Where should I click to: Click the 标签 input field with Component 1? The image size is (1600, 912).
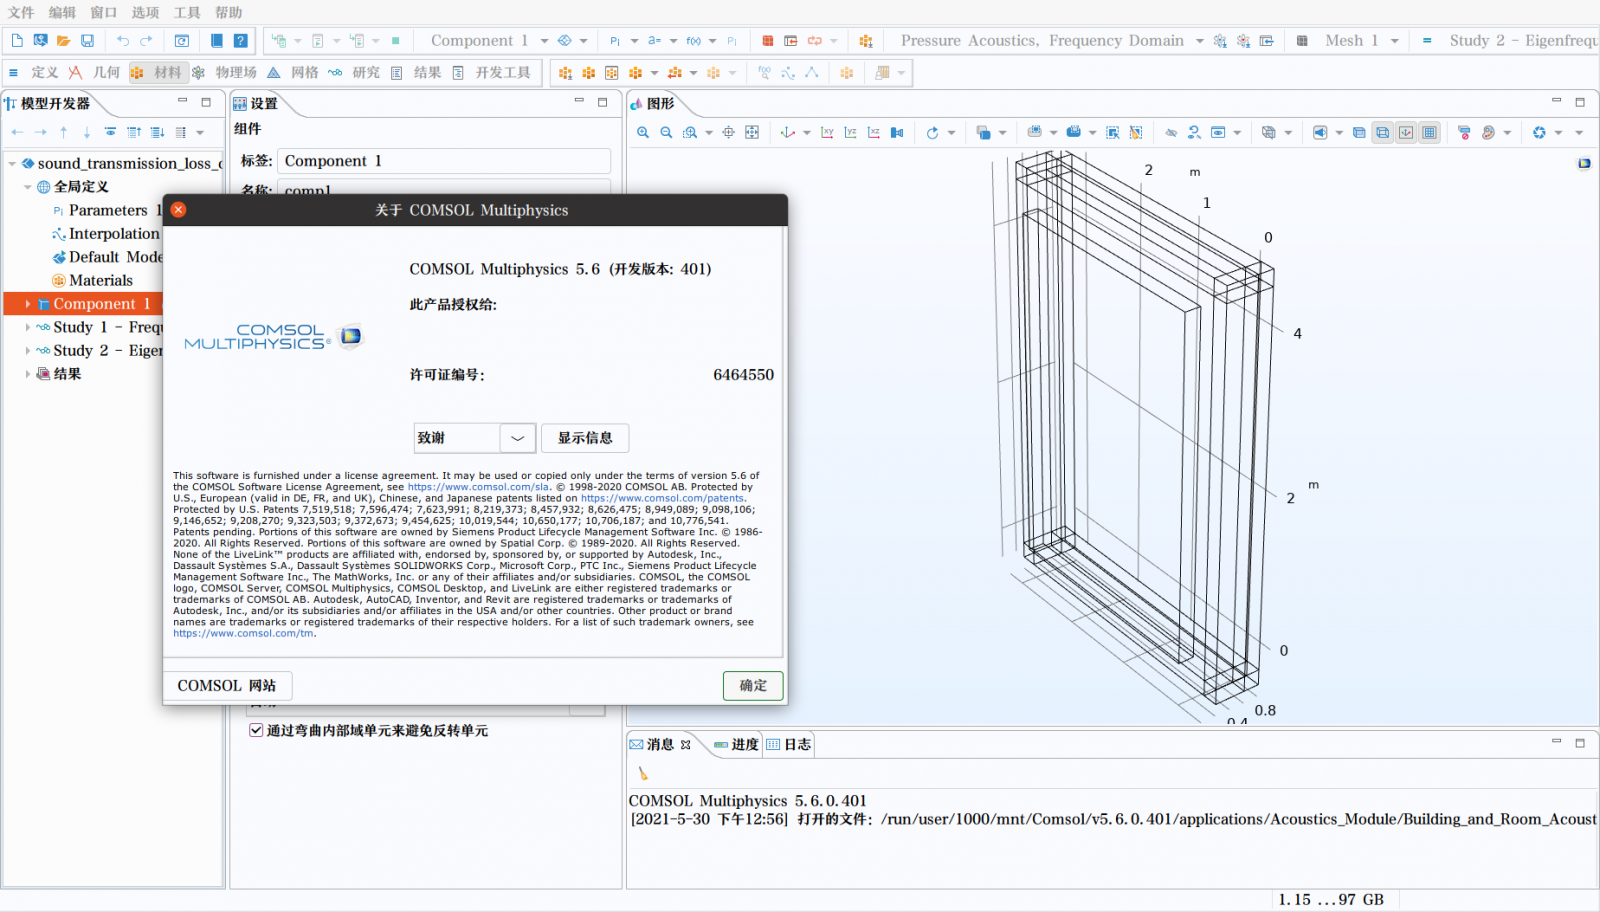(444, 161)
